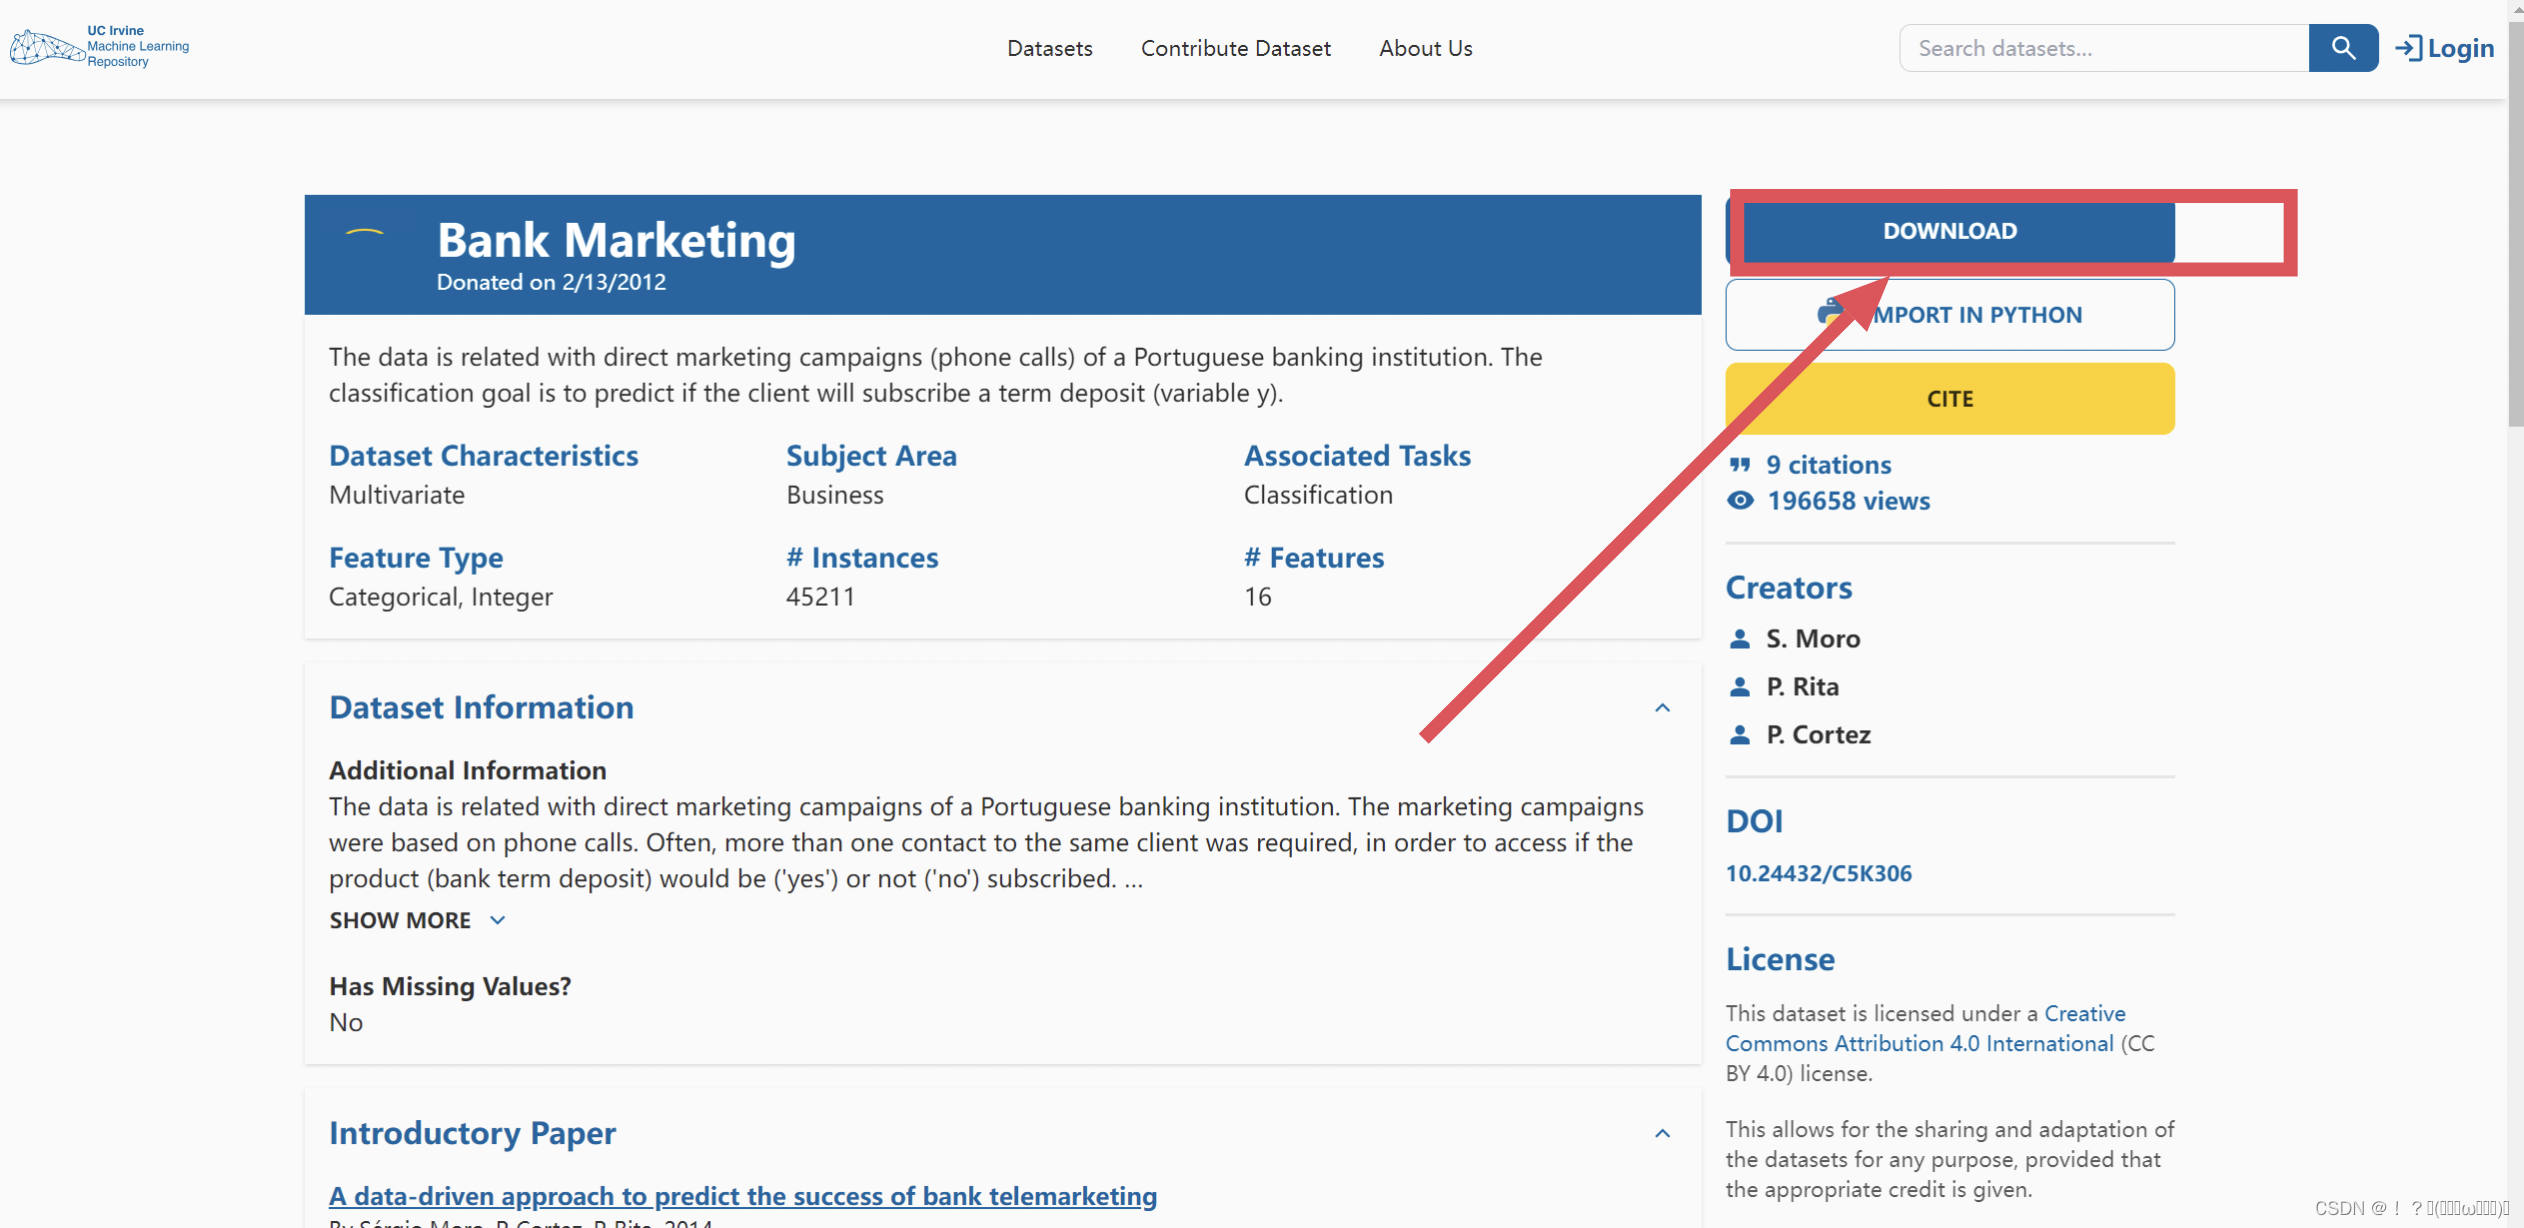Click the creator name P. Rita
This screenshot has width=2524, height=1228.
[1802, 687]
